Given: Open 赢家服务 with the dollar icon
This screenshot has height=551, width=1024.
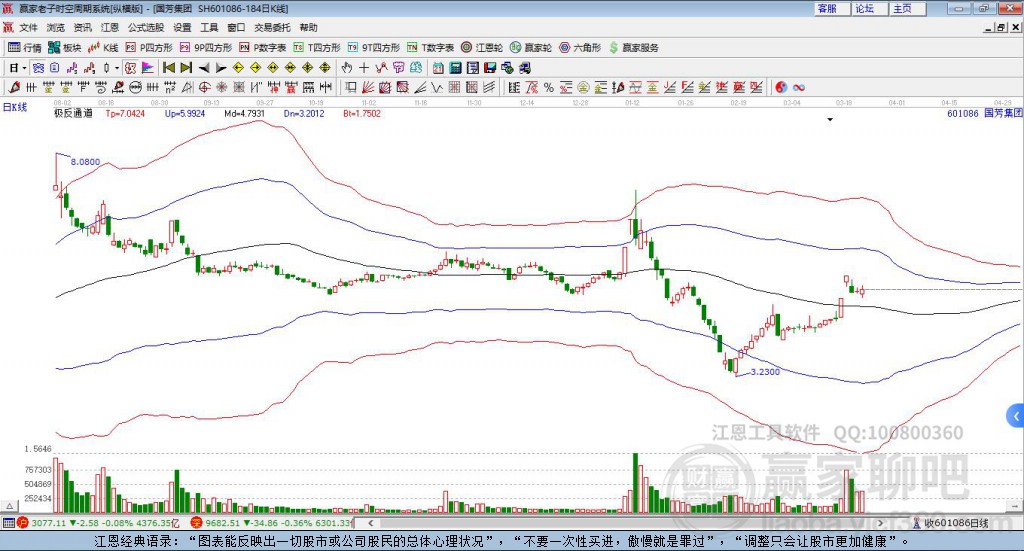Looking at the screenshot, I should tap(633, 48).
